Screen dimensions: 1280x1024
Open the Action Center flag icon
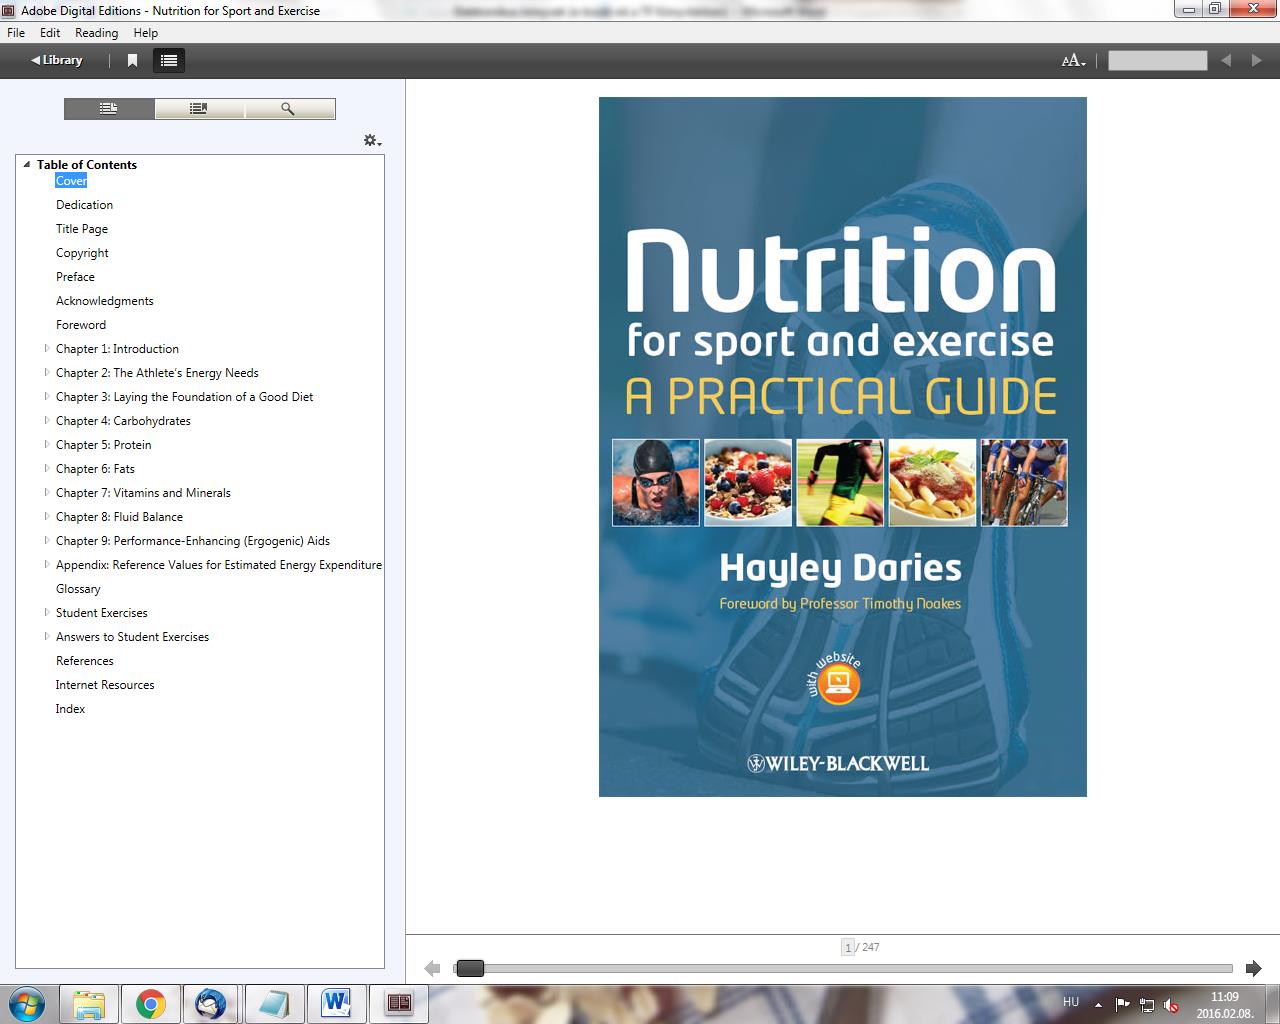(x=1122, y=1005)
